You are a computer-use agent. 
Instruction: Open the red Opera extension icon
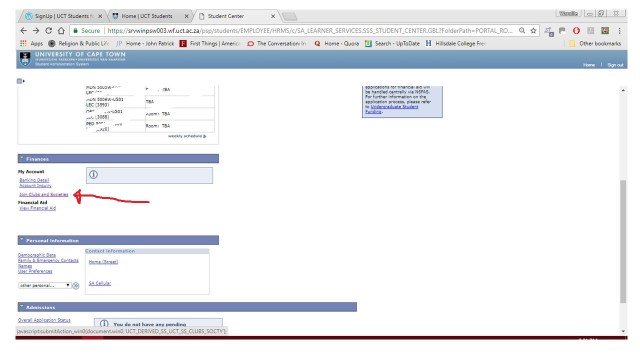click(x=576, y=31)
